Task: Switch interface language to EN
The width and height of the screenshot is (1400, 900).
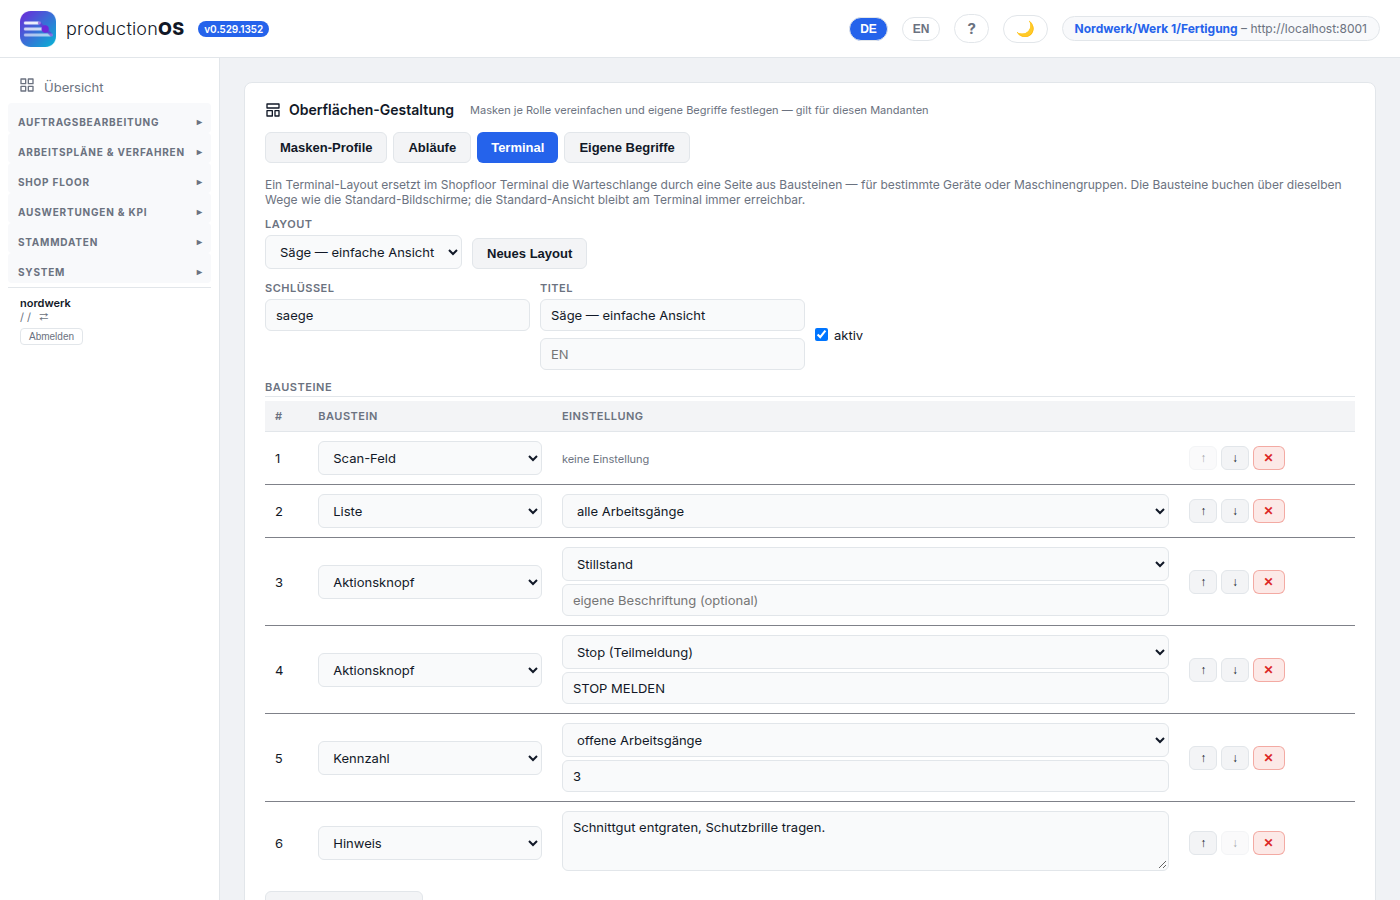Action: coord(921,29)
